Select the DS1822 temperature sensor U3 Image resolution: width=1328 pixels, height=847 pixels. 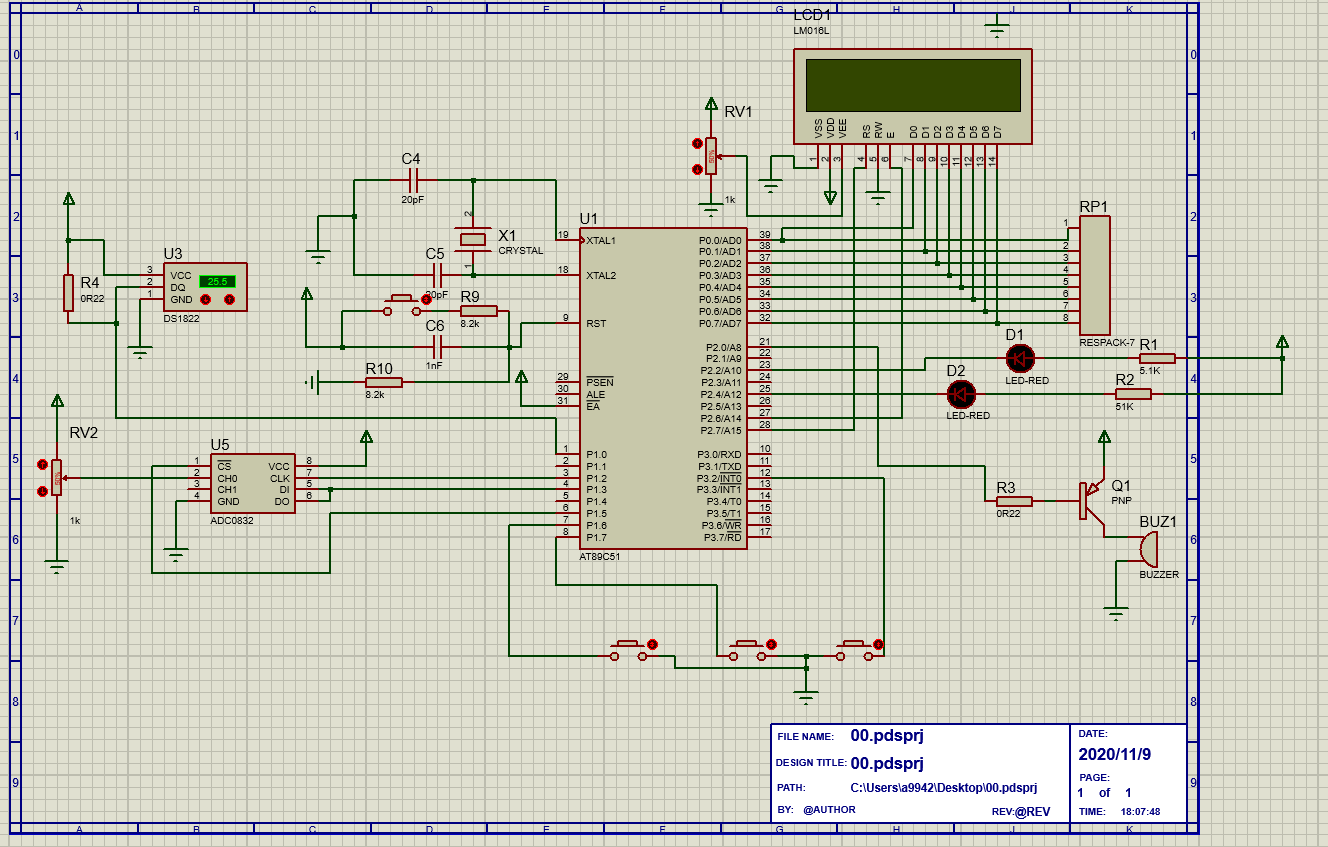[204, 287]
